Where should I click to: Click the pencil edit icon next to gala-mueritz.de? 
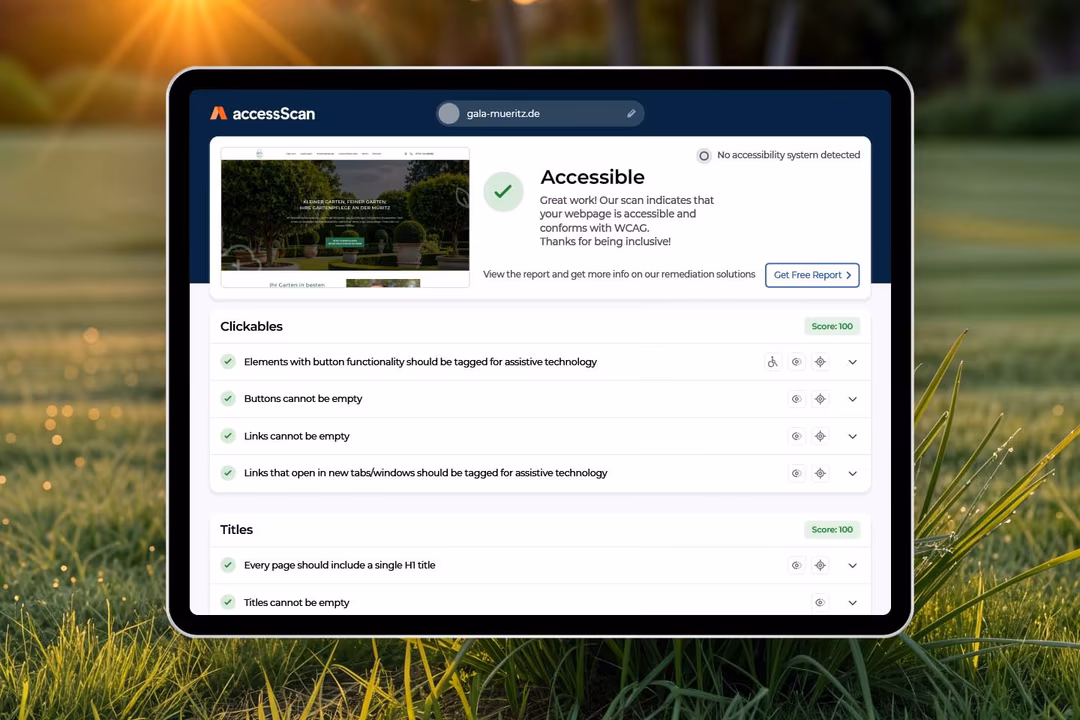pos(631,113)
